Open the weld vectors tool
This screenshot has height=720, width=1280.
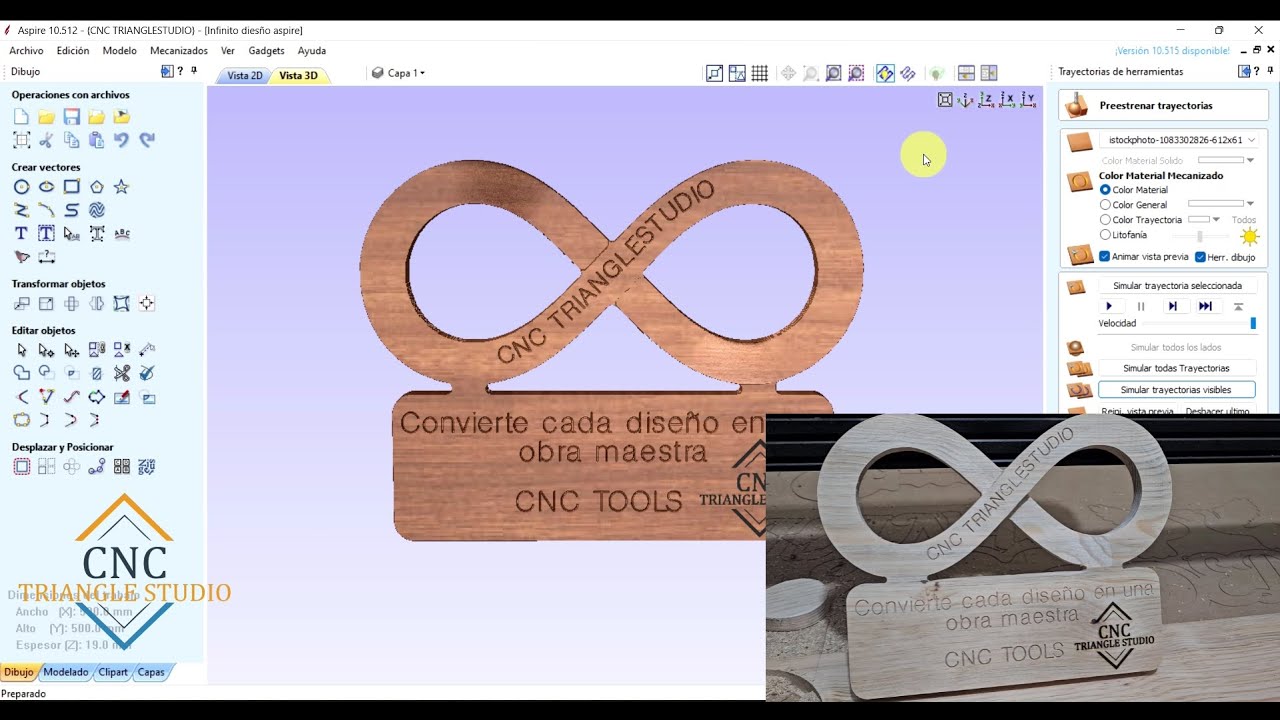(21, 373)
